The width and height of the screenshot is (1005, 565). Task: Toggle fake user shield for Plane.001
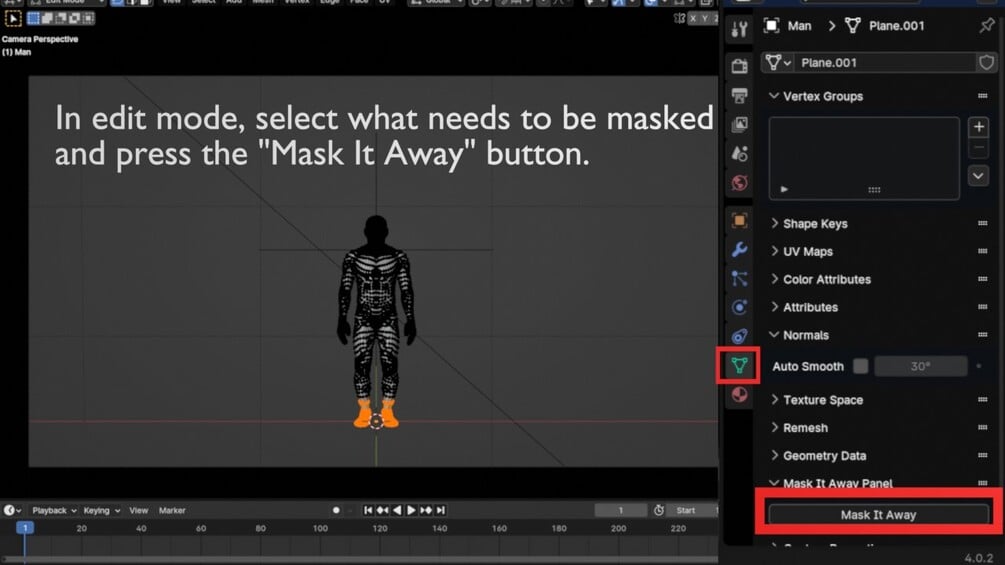tap(986, 62)
